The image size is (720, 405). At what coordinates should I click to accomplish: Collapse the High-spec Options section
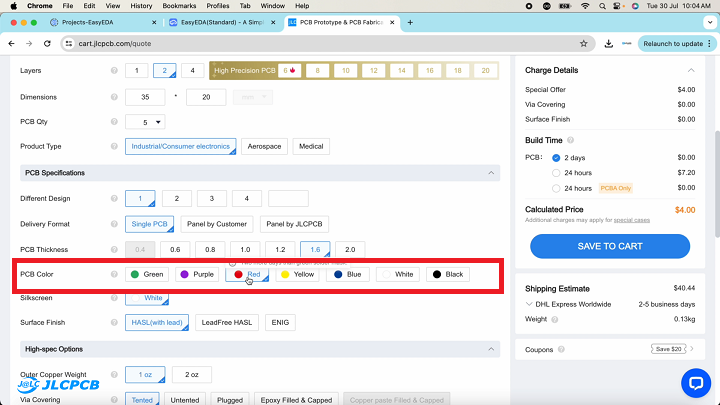tap(491, 349)
